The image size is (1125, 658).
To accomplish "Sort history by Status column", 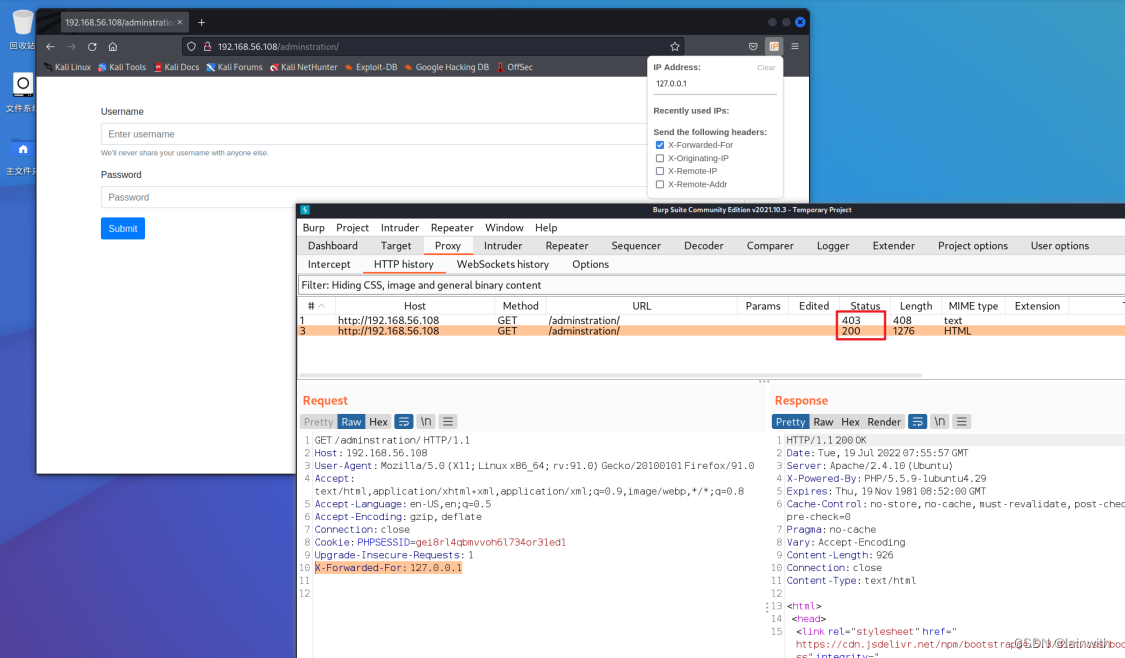I will 865,306.
